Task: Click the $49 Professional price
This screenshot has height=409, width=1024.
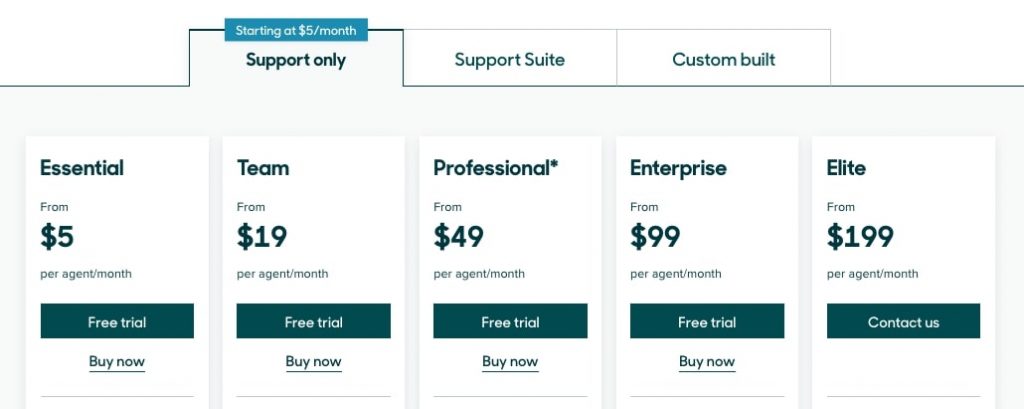Action: (459, 237)
